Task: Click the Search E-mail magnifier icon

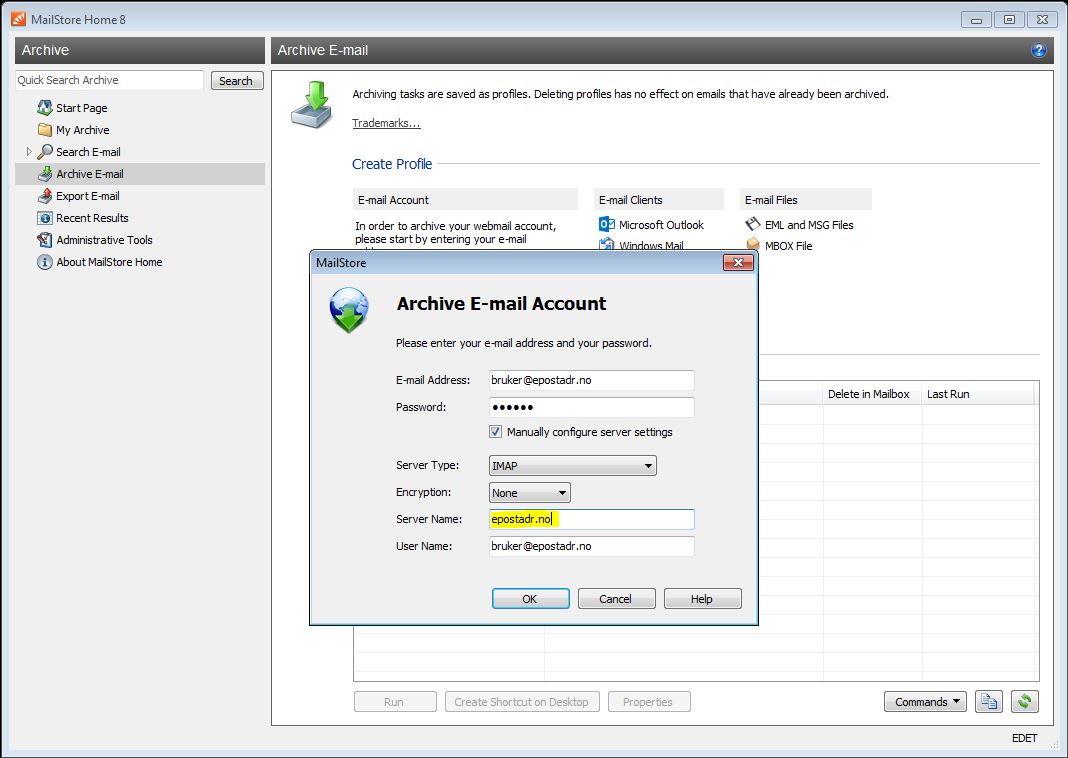Action: pos(45,151)
